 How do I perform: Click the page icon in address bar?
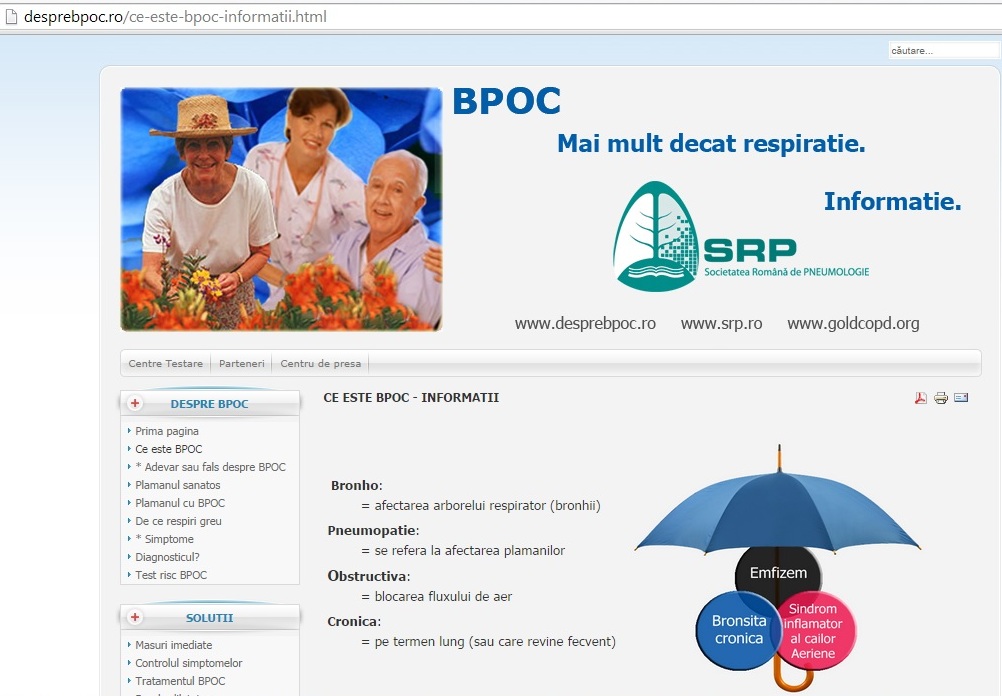point(12,17)
